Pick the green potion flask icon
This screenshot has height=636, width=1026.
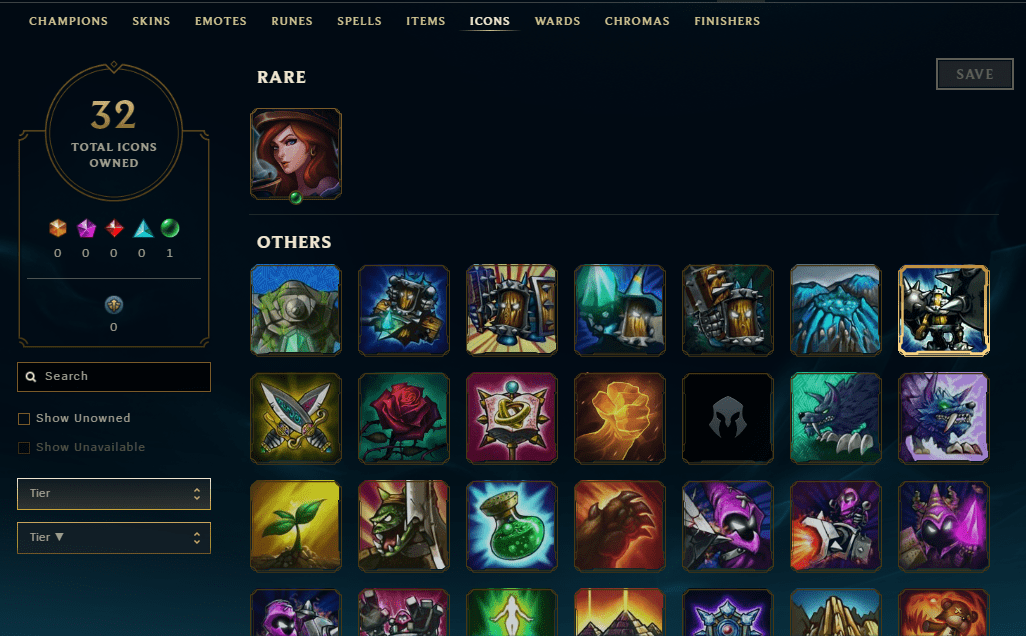(x=512, y=526)
